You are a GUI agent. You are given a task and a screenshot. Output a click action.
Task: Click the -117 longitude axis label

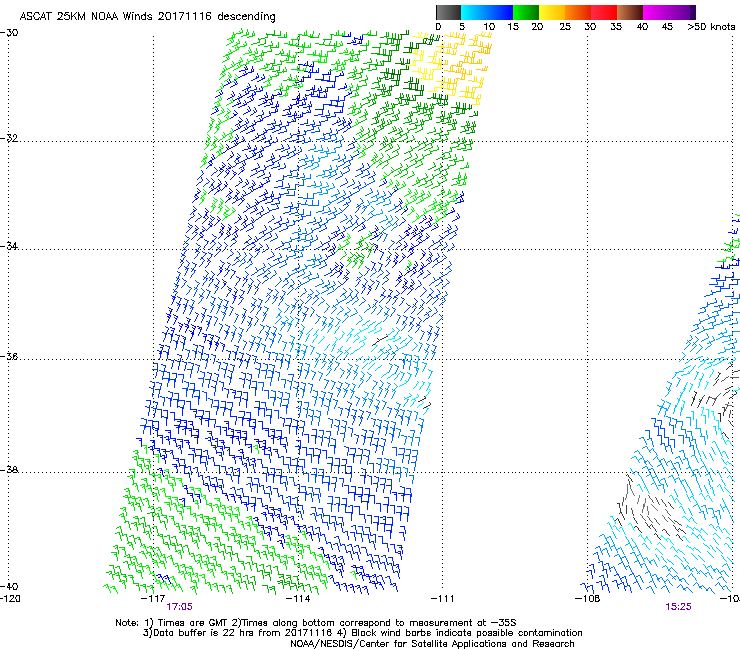(153, 599)
